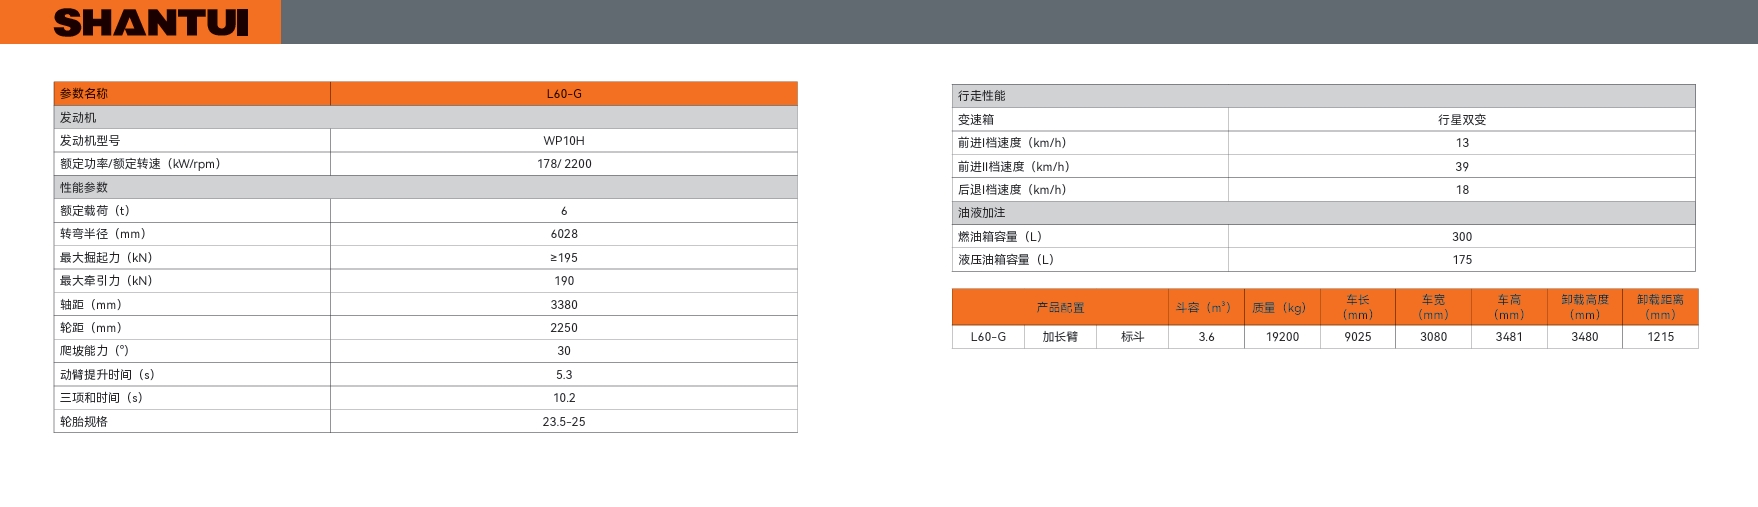Select 'L60-G' in the product configuration row
Screen dimensions: 1758x507
point(988,337)
